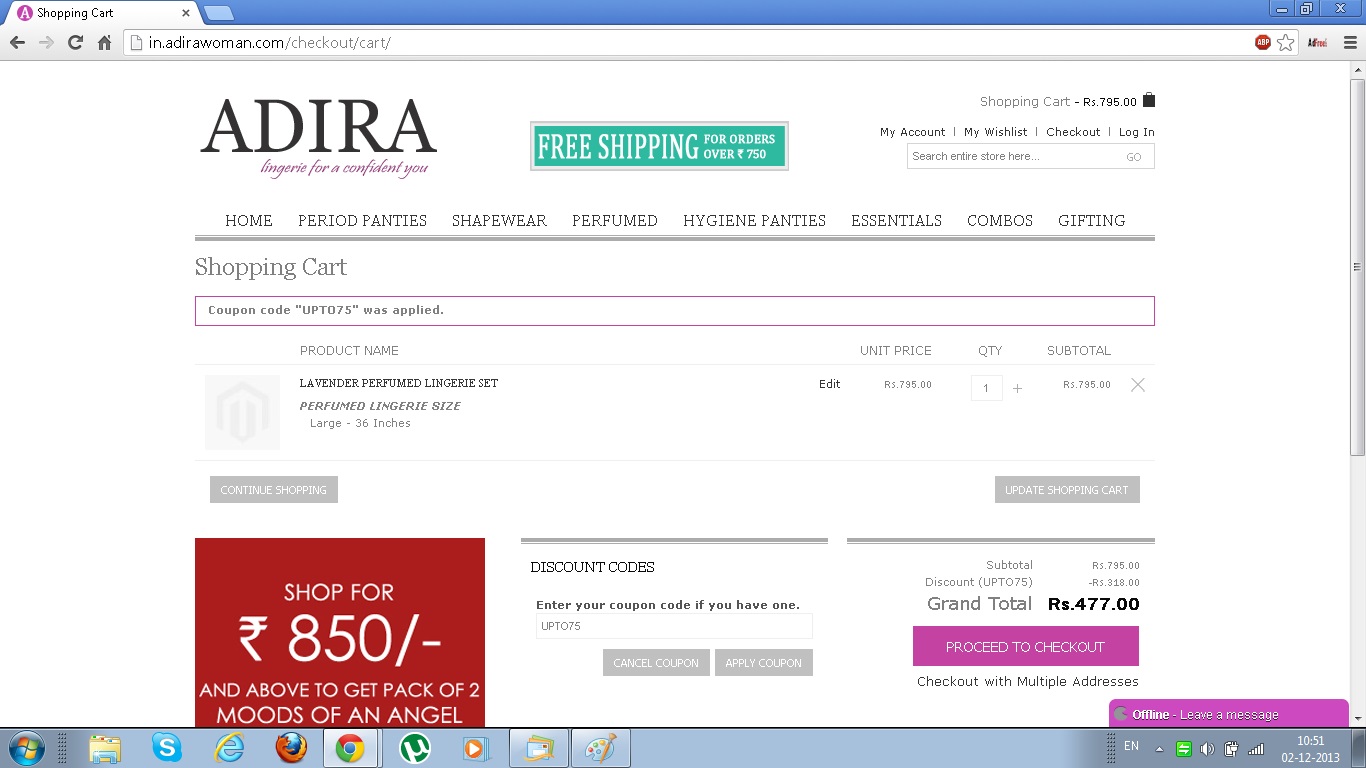This screenshot has width=1366, height=768.
Task: Click the shopping bag cart icon
Action: point(1149,100)
